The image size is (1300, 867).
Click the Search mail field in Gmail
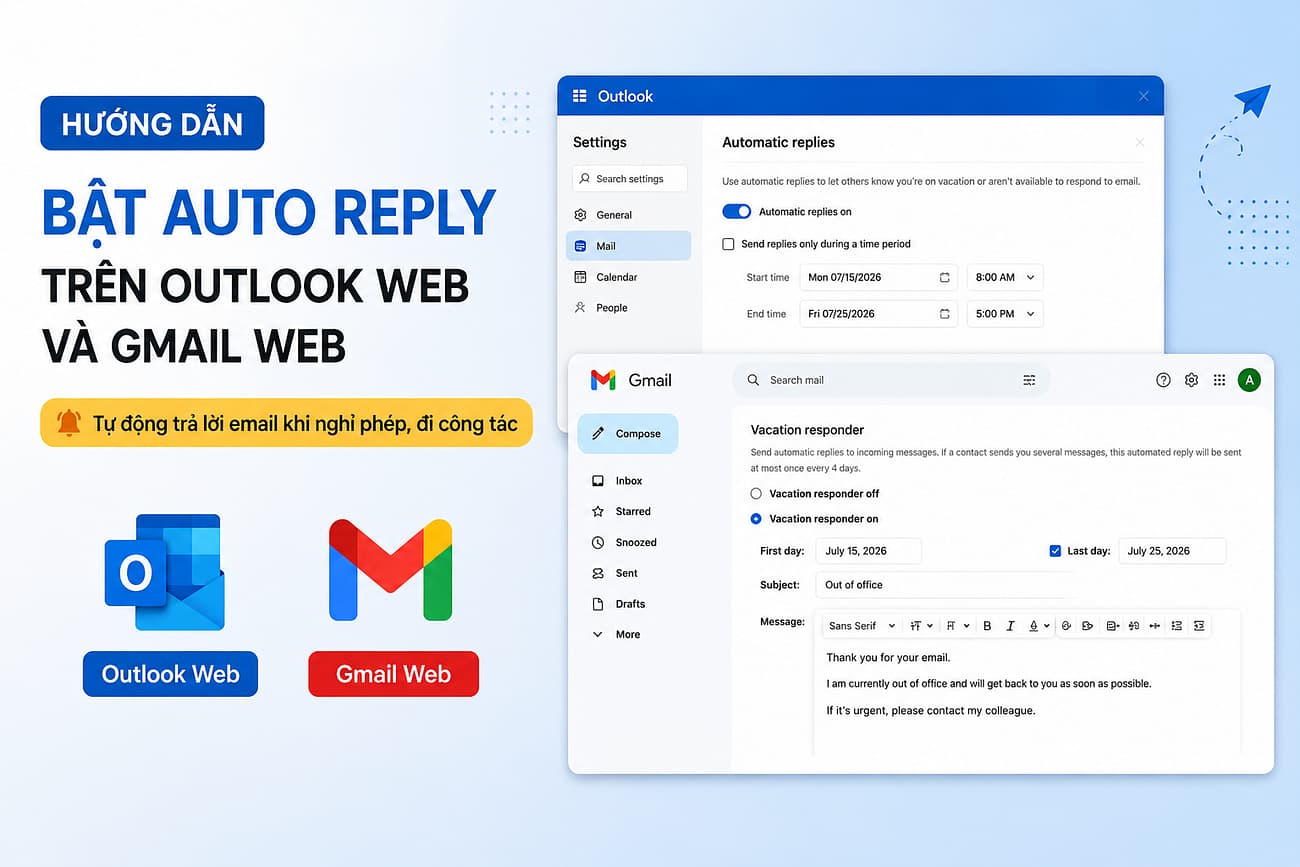(x=892, y=380)
